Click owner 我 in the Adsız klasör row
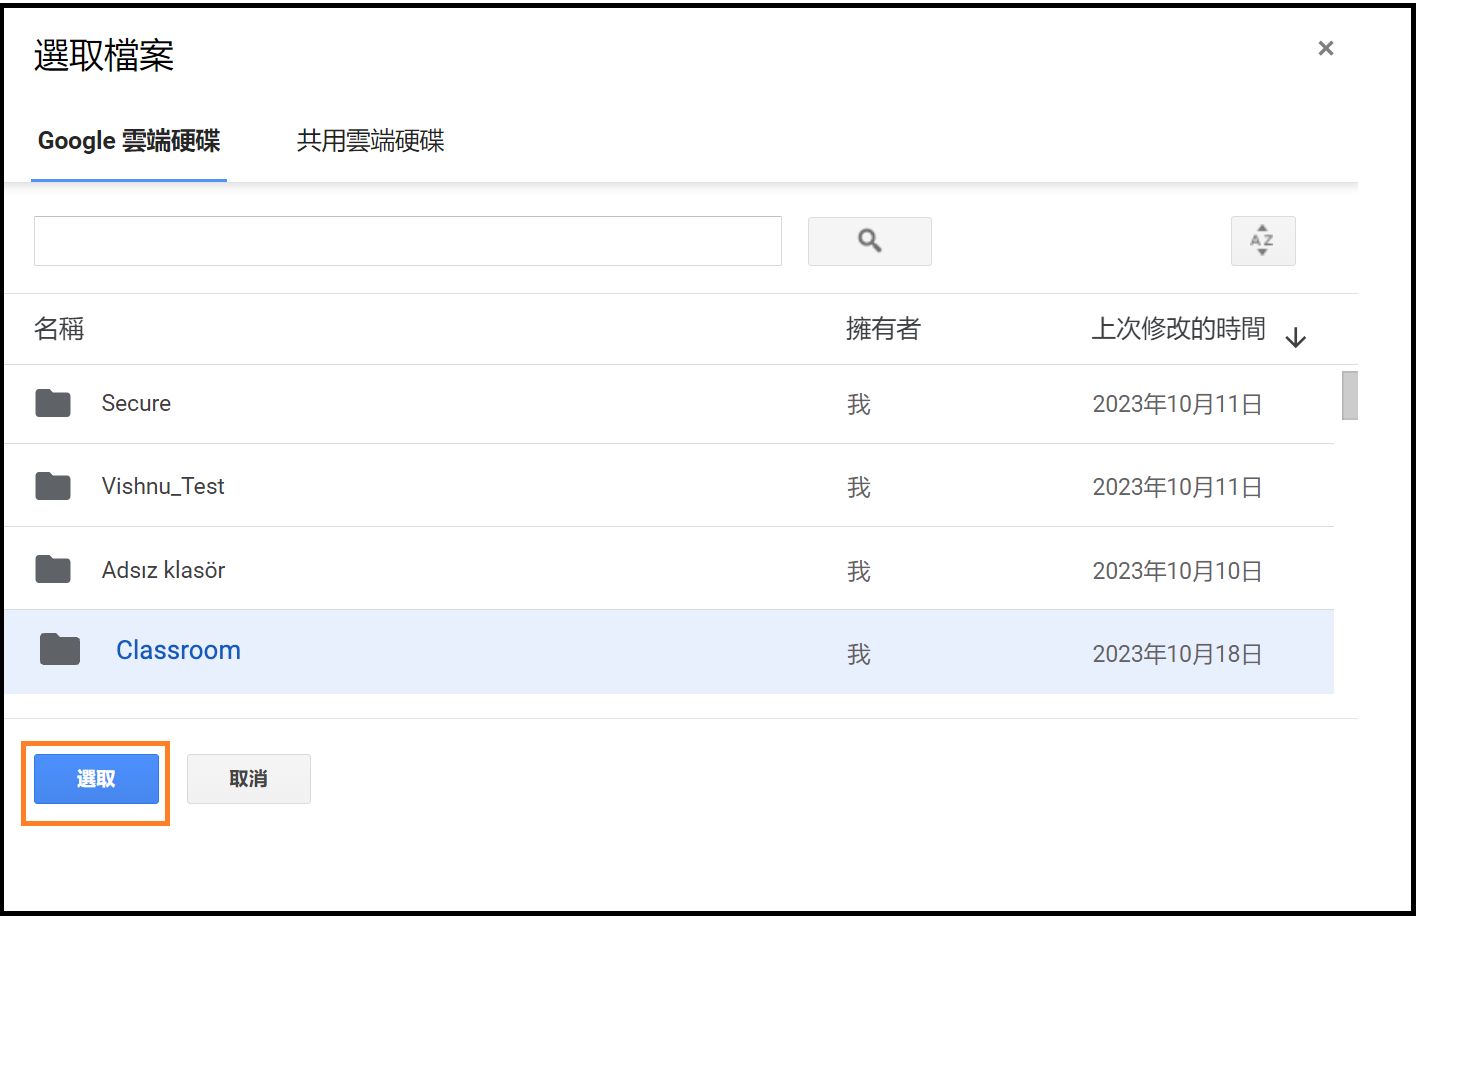Viewport: 1480px width, 1072px height. [x=859, y=571]
